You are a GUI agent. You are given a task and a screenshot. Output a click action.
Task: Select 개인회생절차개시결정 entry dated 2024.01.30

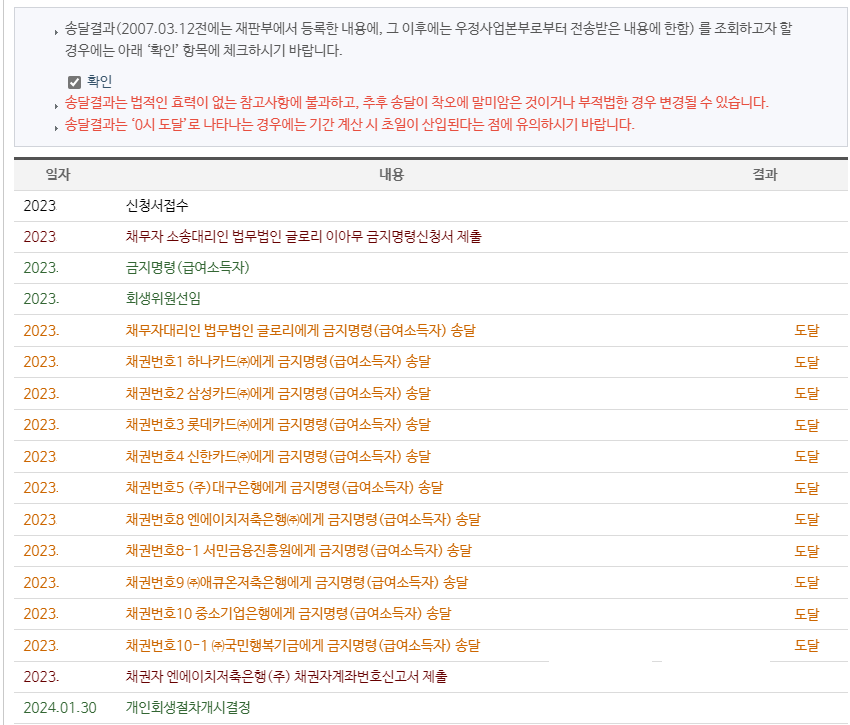tap(187, 708)
